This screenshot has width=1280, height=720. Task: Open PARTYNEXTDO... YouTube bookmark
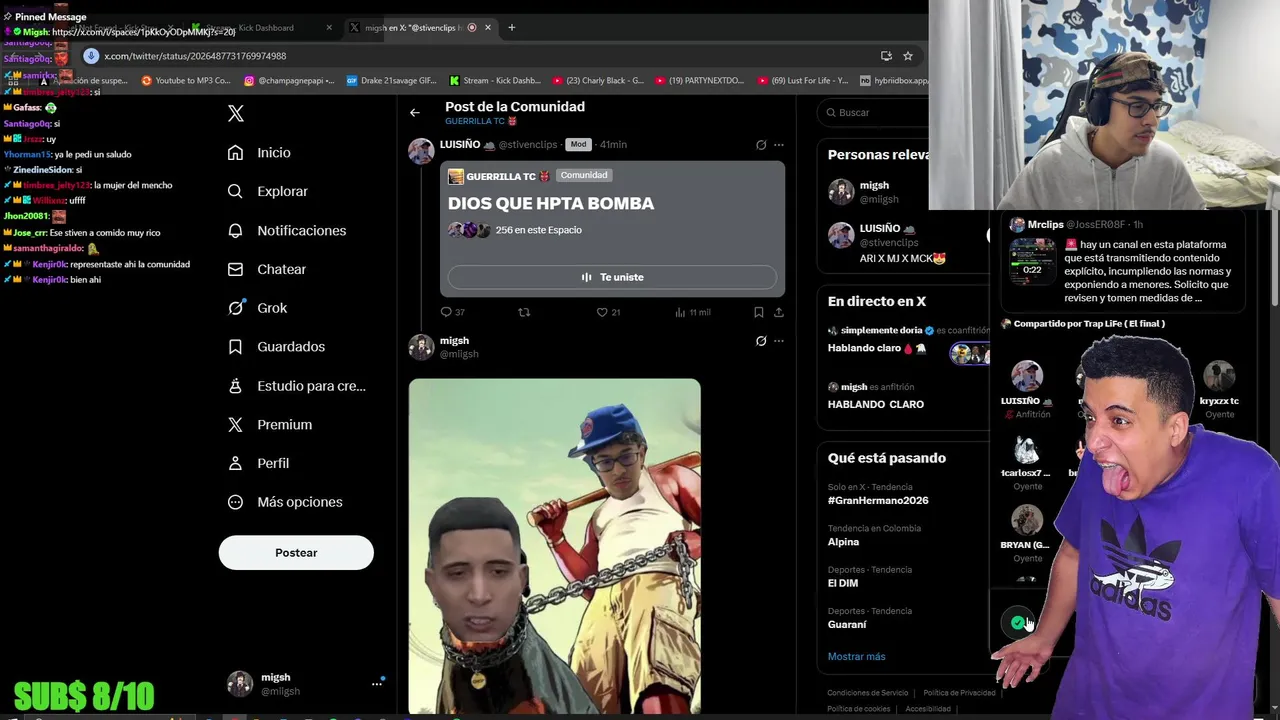[699, 81]
